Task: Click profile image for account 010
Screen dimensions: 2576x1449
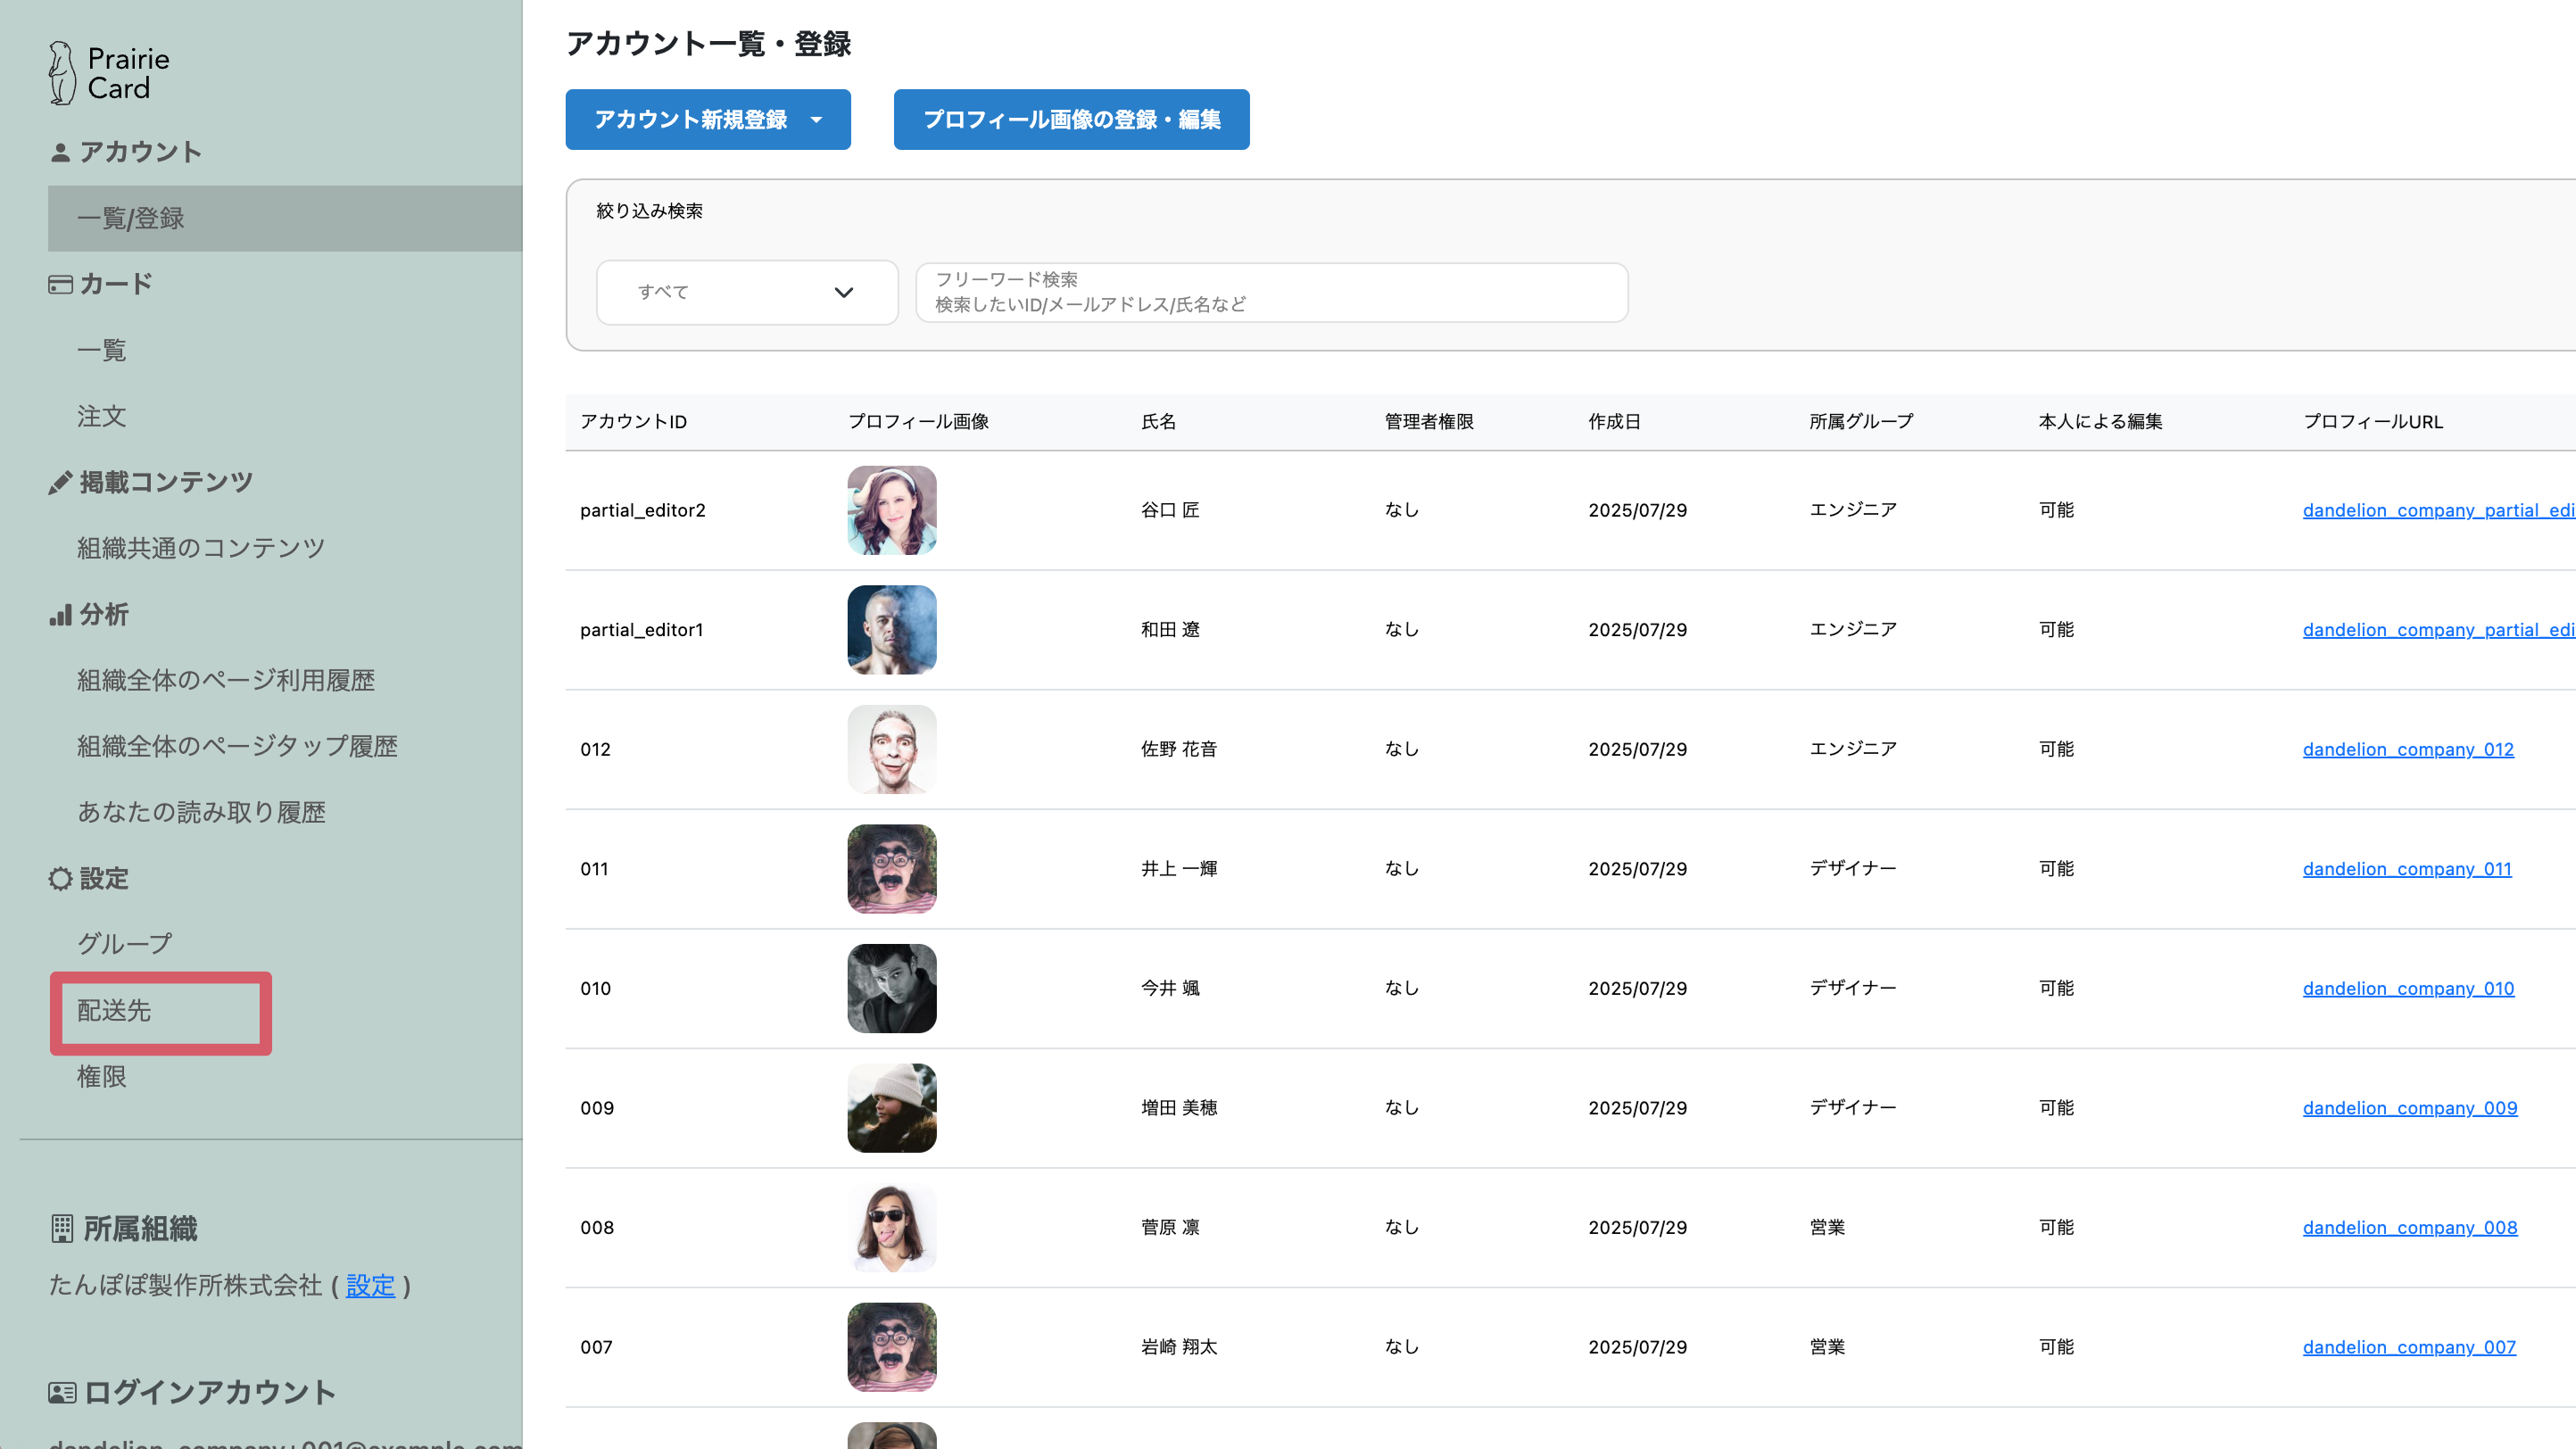Action: point(892,988)
